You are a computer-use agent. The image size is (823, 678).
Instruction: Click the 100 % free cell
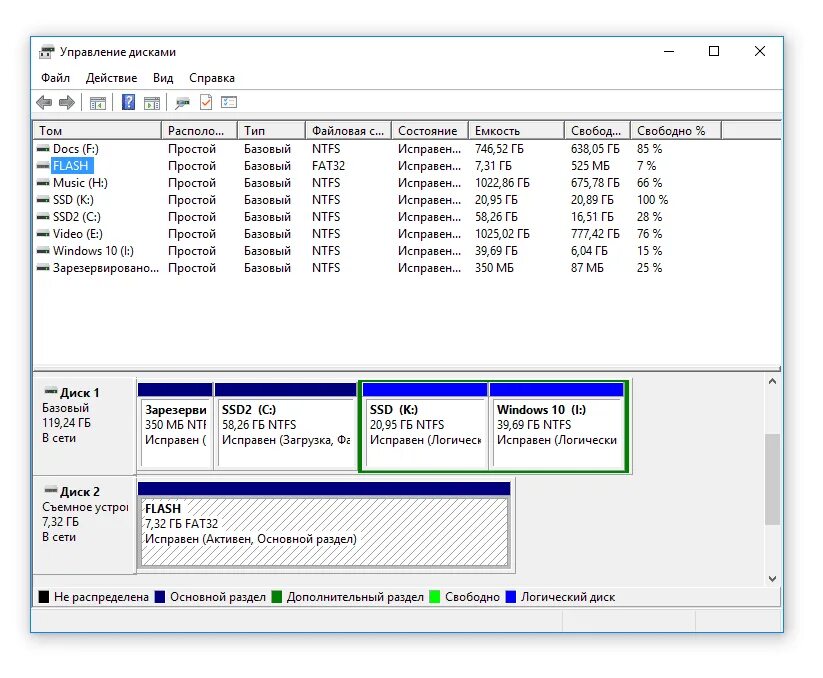tap(652, 200)
